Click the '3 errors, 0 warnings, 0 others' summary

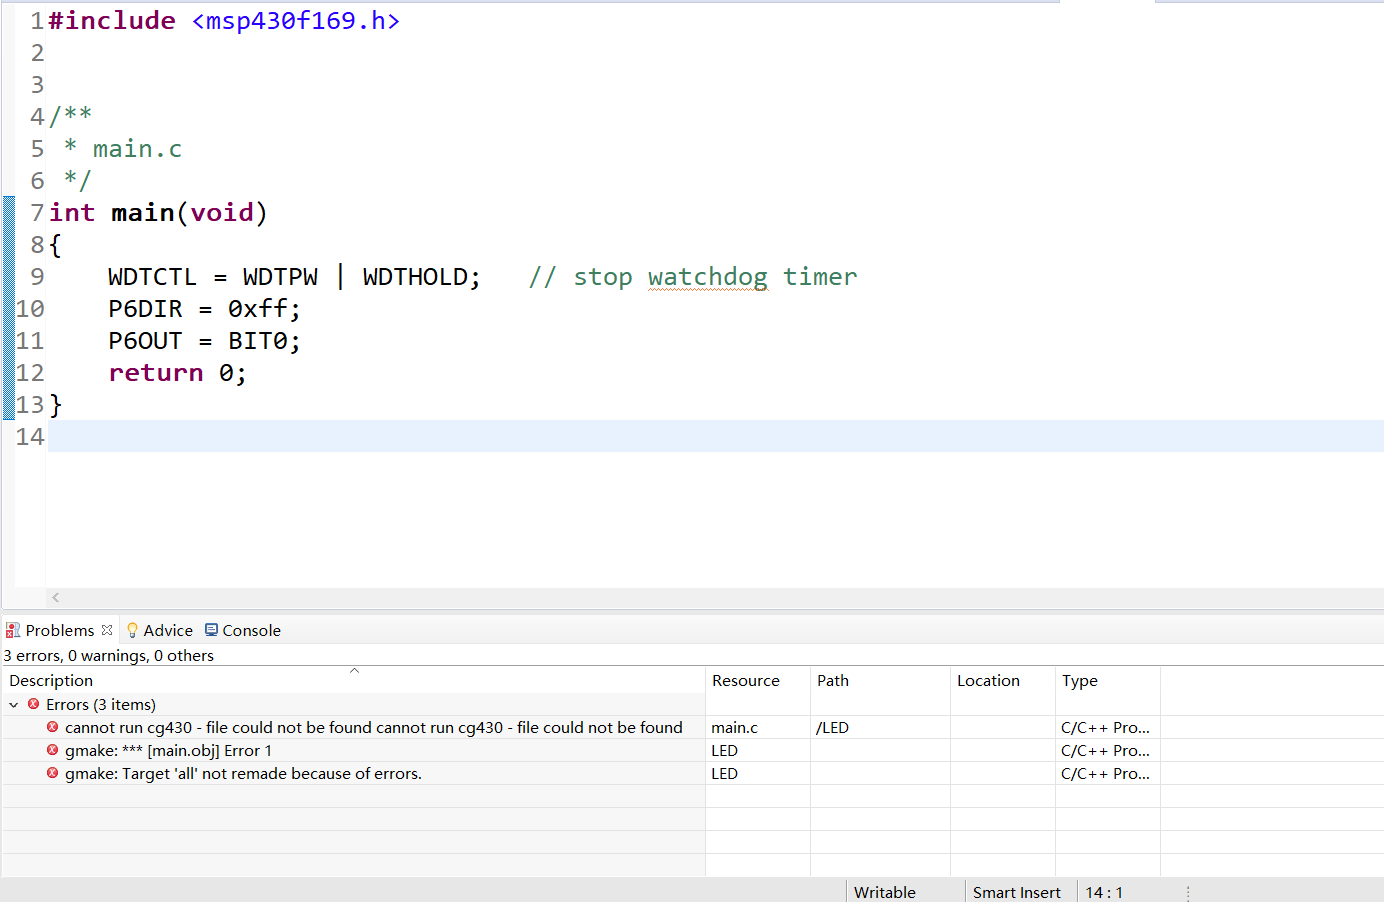(x=109, y=656)
